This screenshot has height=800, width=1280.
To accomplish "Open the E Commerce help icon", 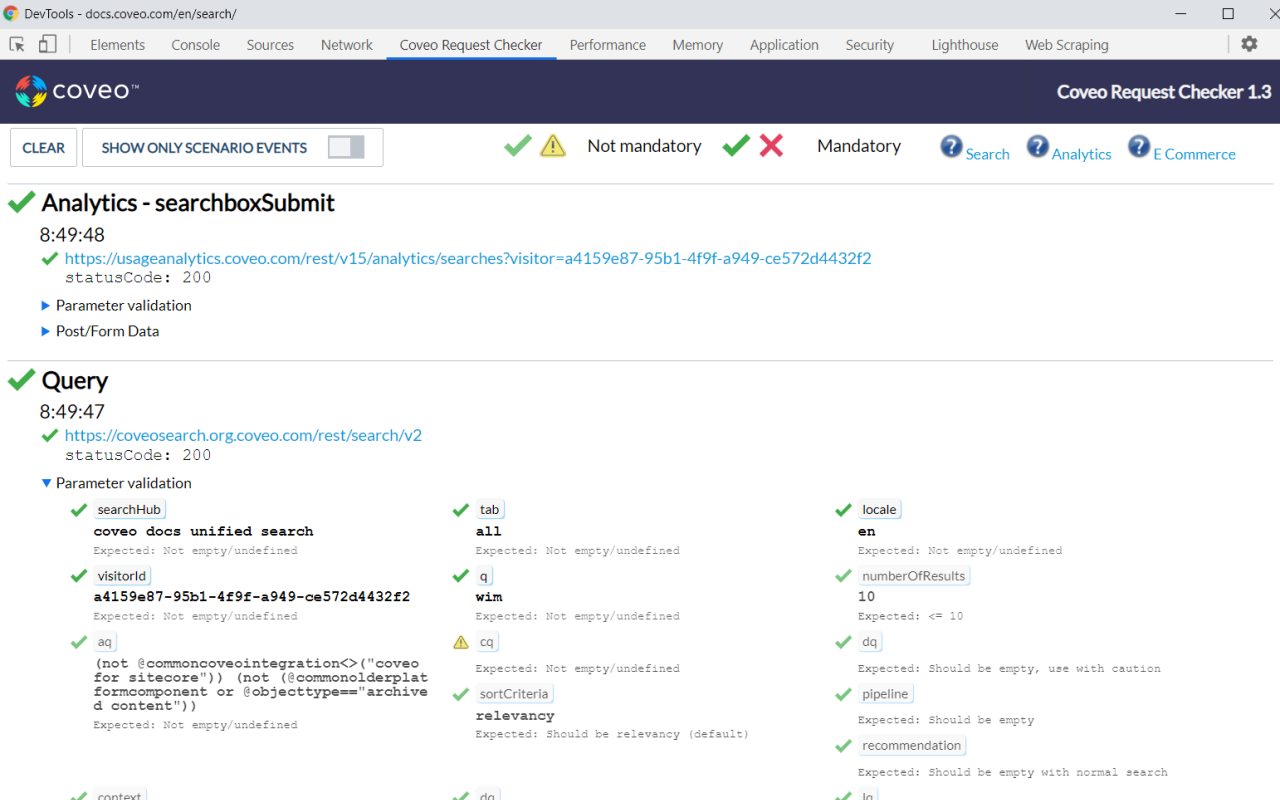I will [x=1139, y=146].
